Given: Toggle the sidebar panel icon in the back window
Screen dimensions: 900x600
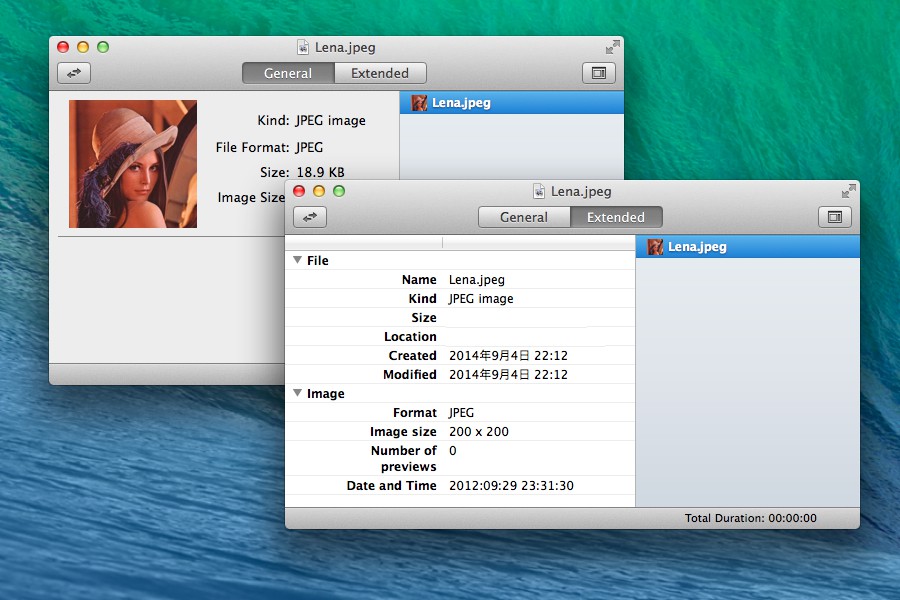Looking at the screenshot, I should (x=599, y=73).
